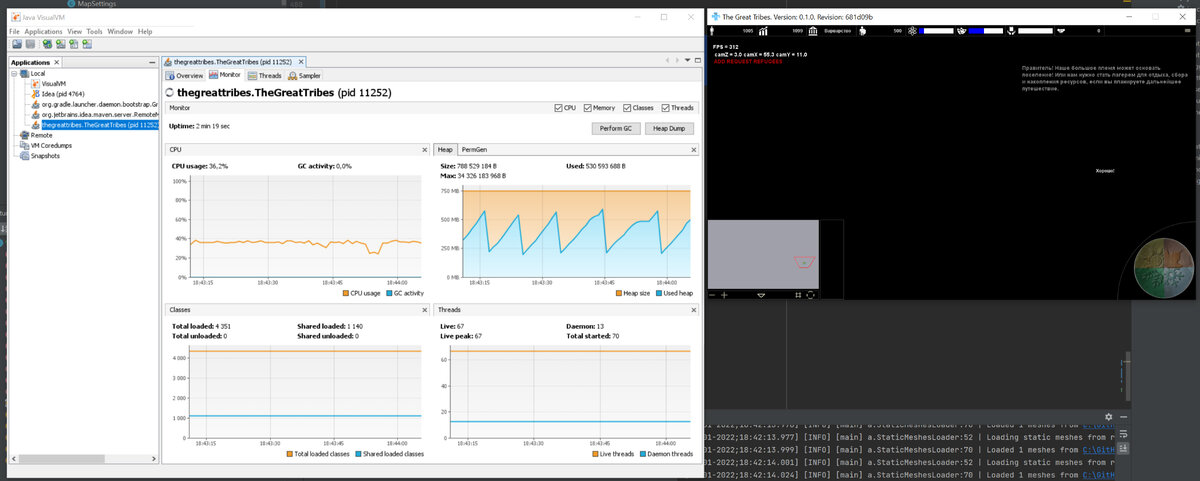This screenshot has width=1200, height=481.
Task: Click the IDE log panel gear icon
Action: click(x=1108, y=416)
